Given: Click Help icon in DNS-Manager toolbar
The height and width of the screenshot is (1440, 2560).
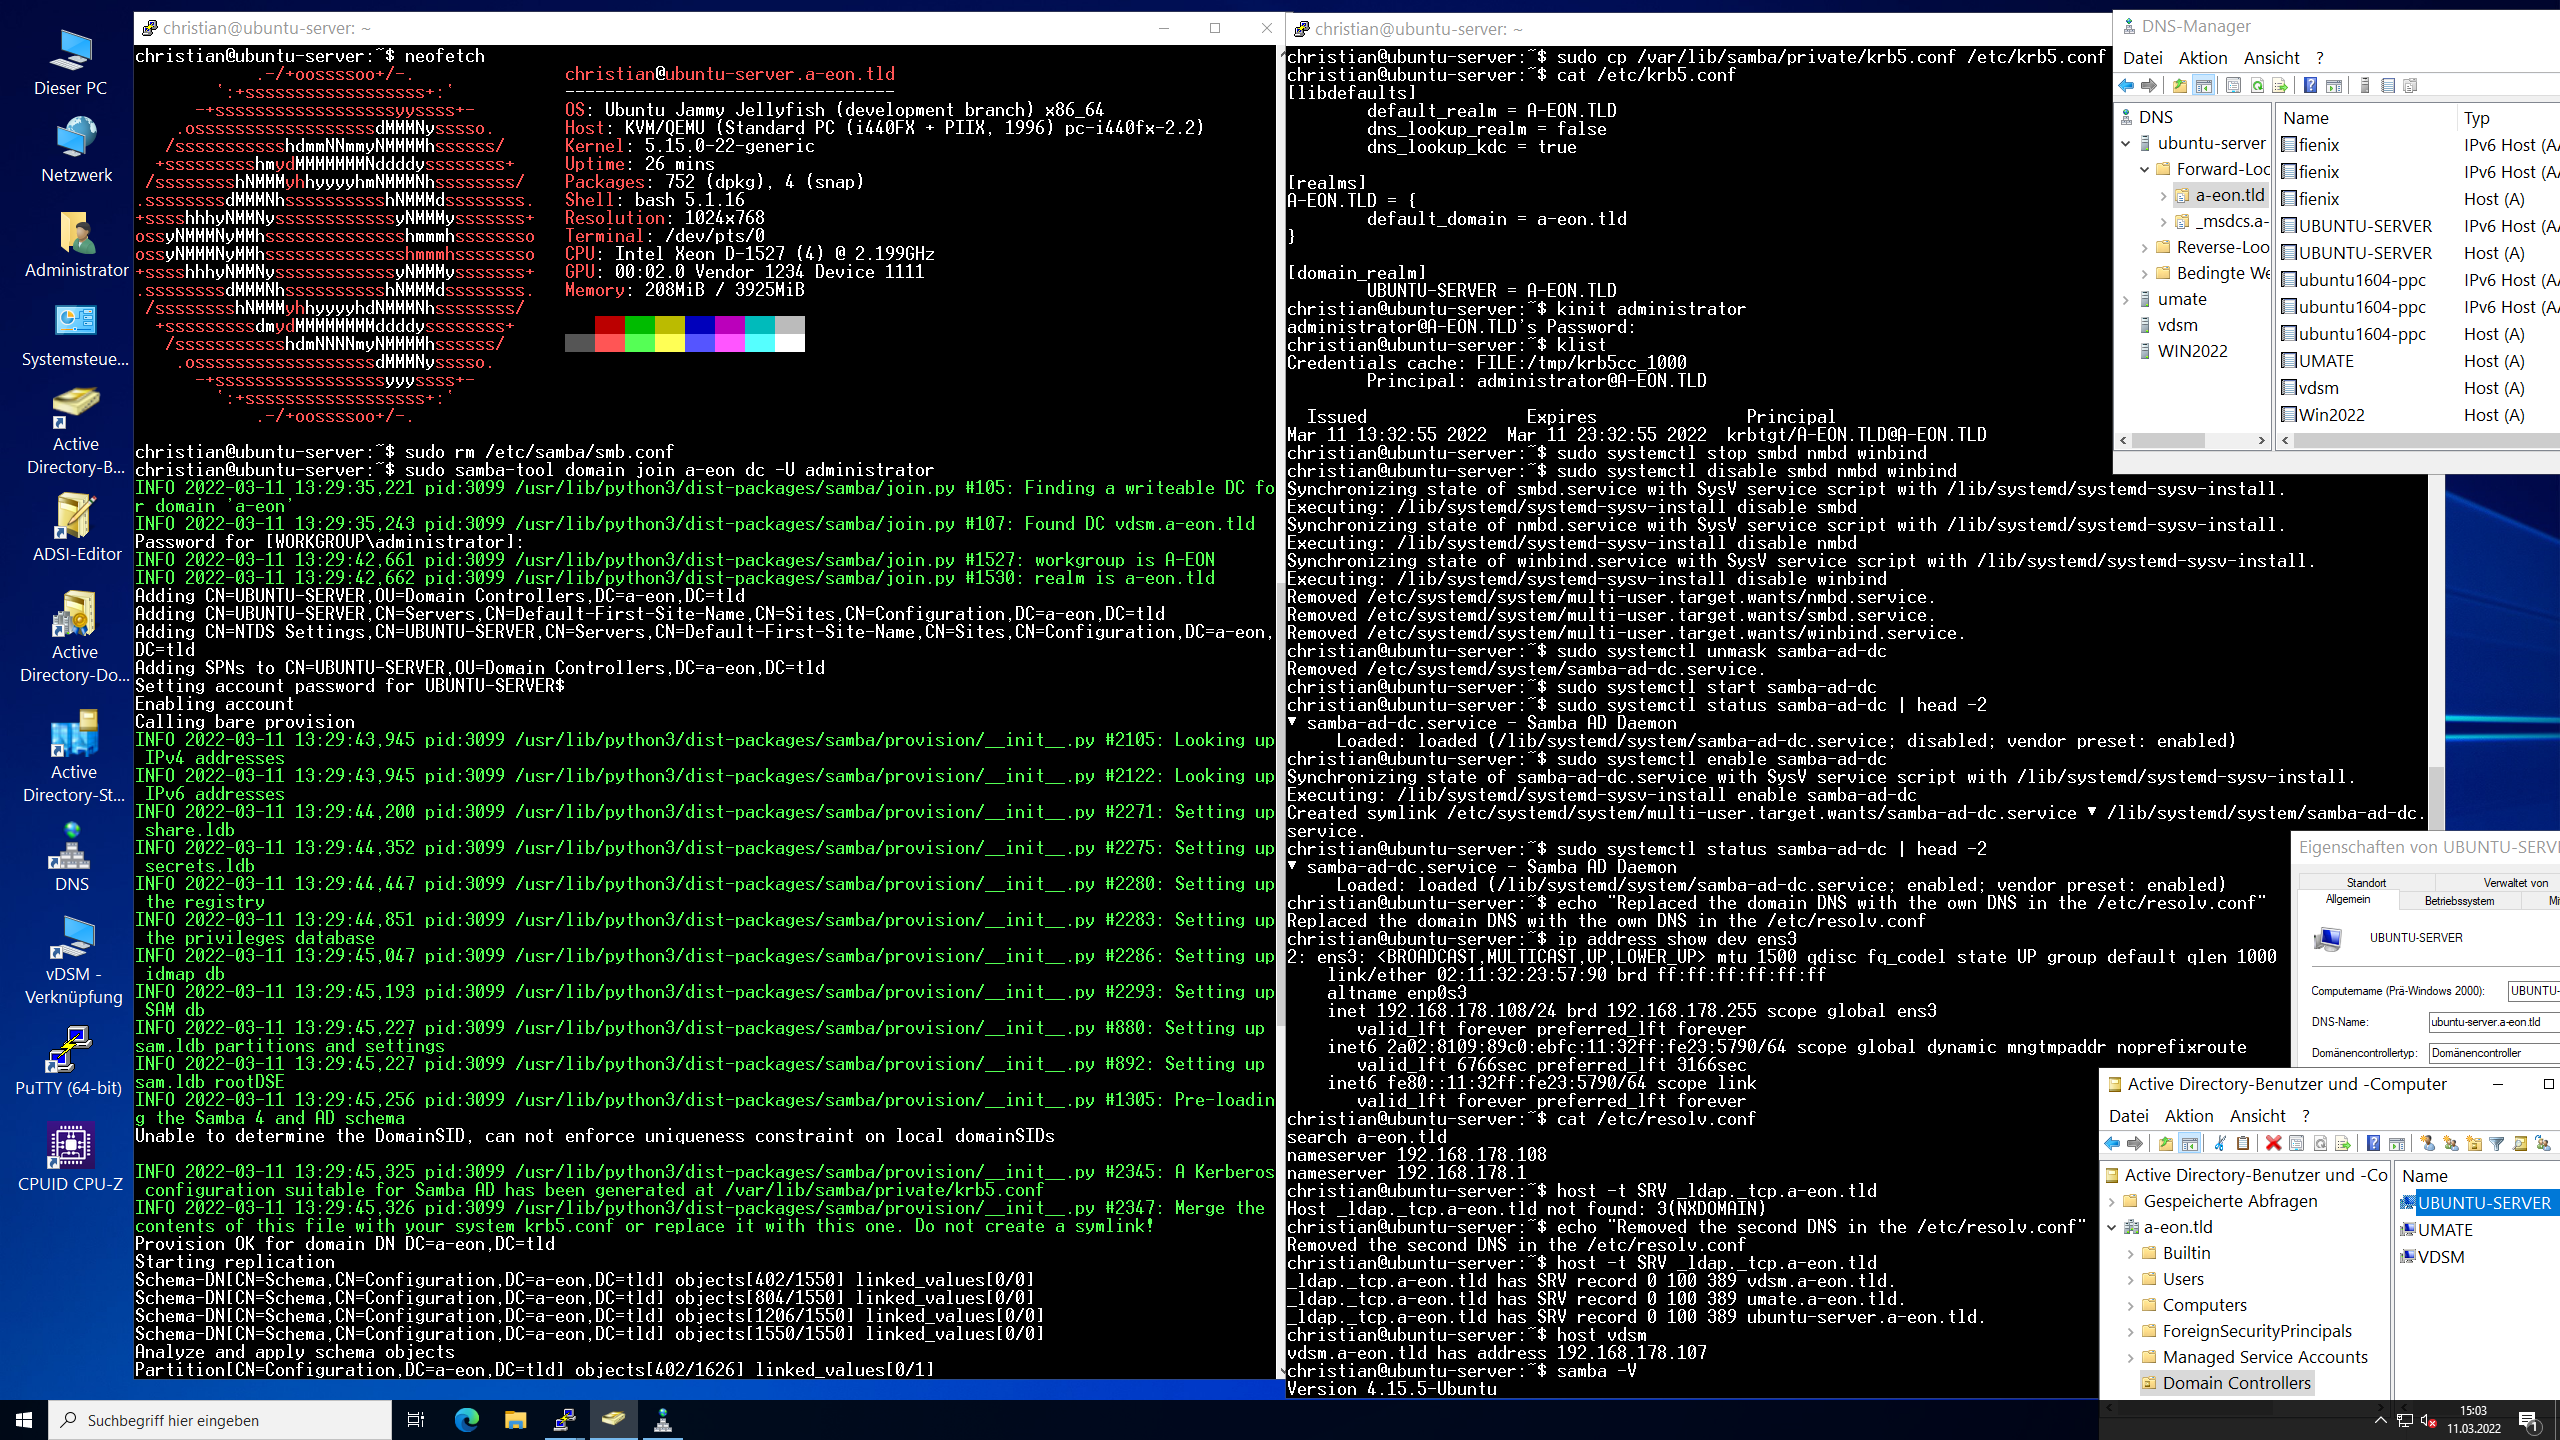Looking at the screenshot, I should (x=2310, y=85).
